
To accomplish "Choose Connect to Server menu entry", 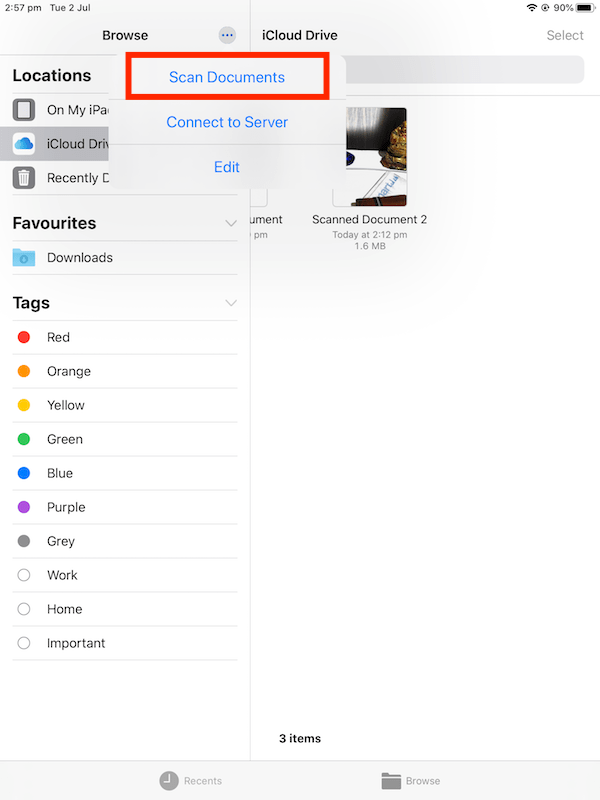I will 227,122.
